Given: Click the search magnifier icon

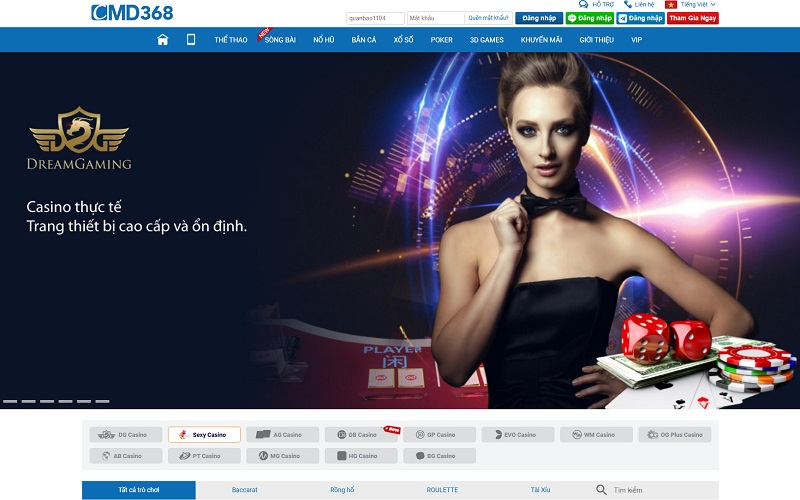Looking at the screenshot, I should (601, 490).
